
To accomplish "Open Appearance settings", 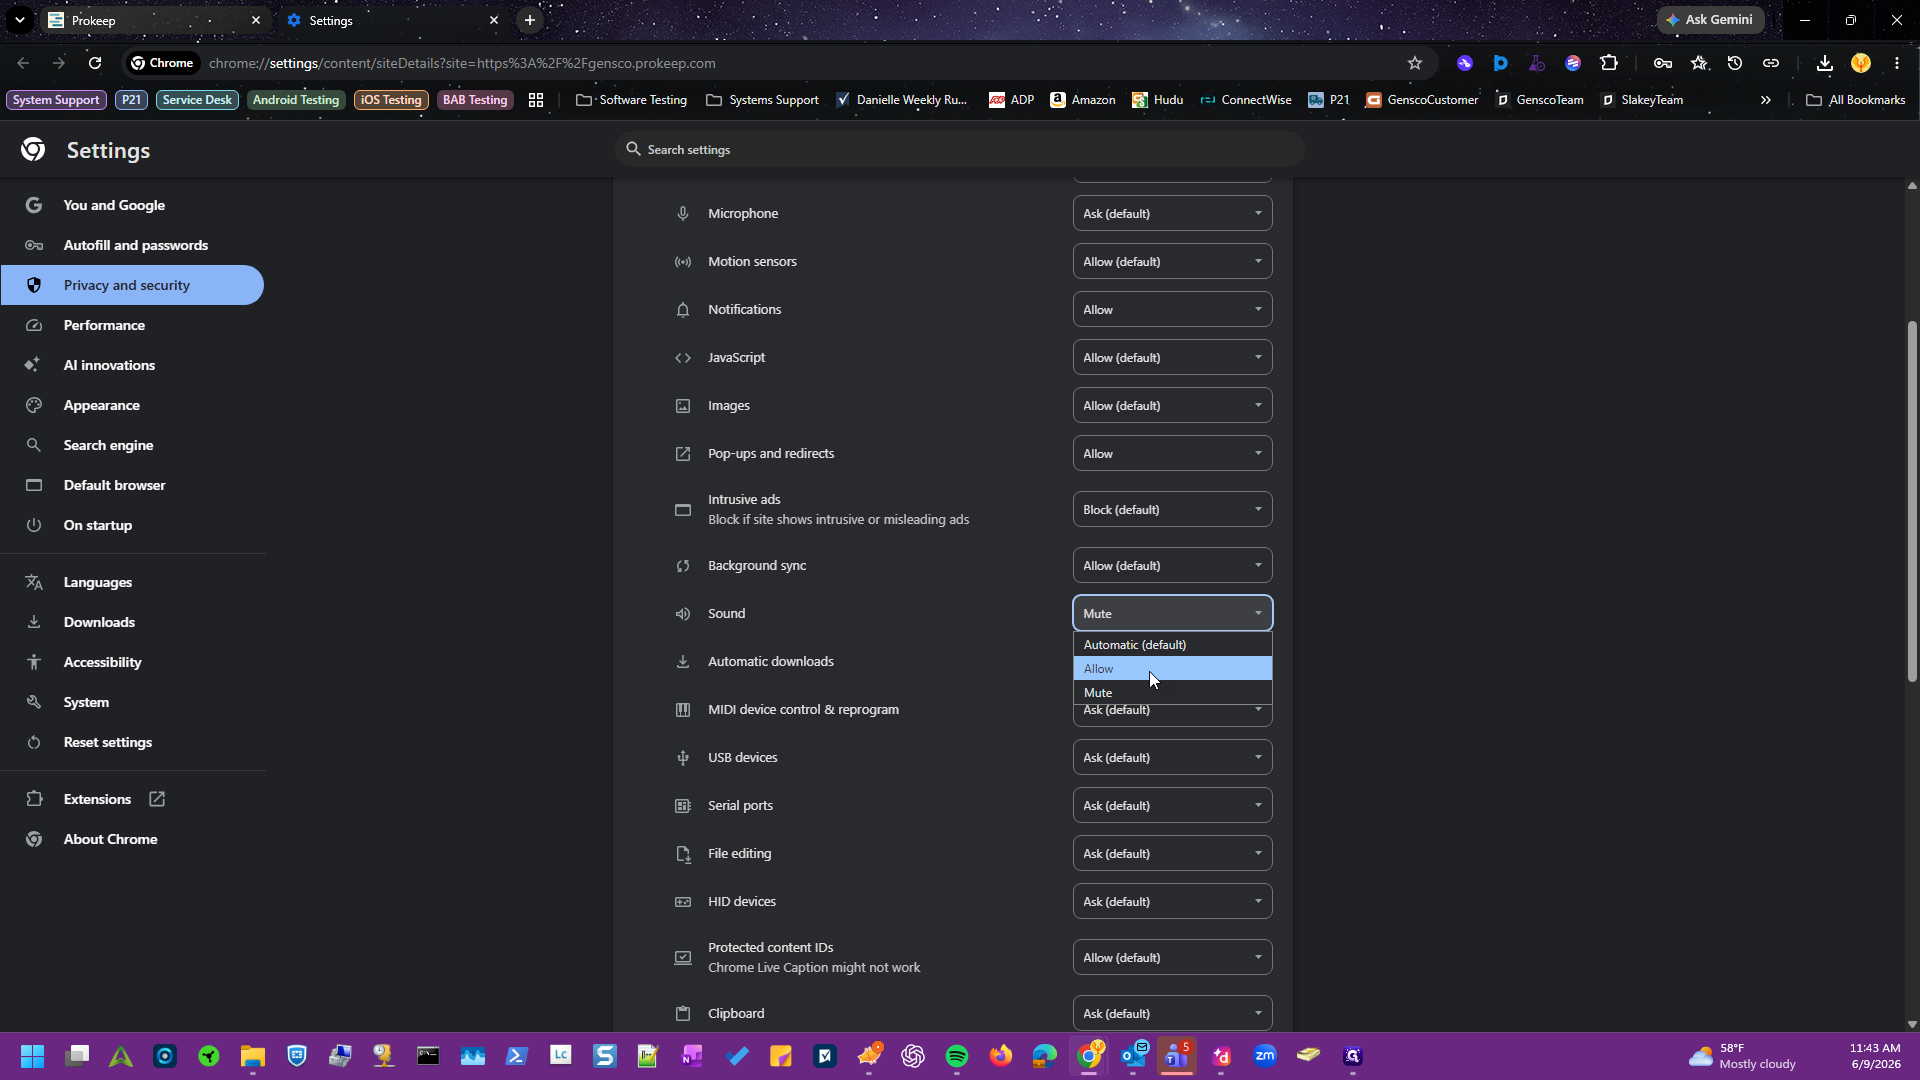I will pyautogui.click(x=133, y=405).
